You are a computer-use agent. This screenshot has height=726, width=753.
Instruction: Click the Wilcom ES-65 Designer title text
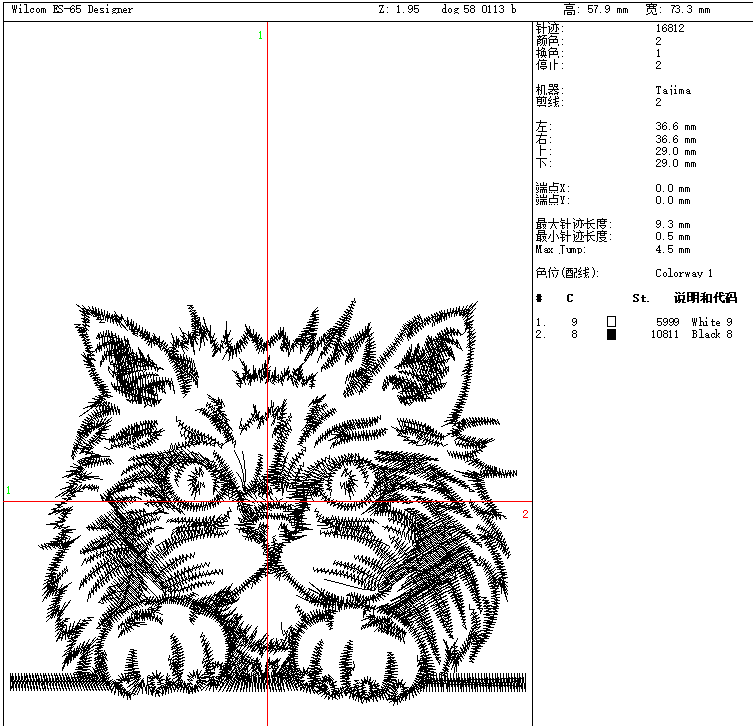(x=71, y=10)
